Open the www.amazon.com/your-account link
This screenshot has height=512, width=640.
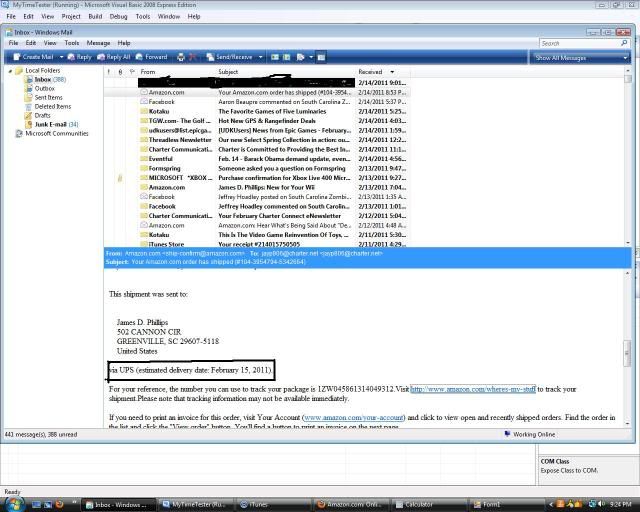[353, 417]
